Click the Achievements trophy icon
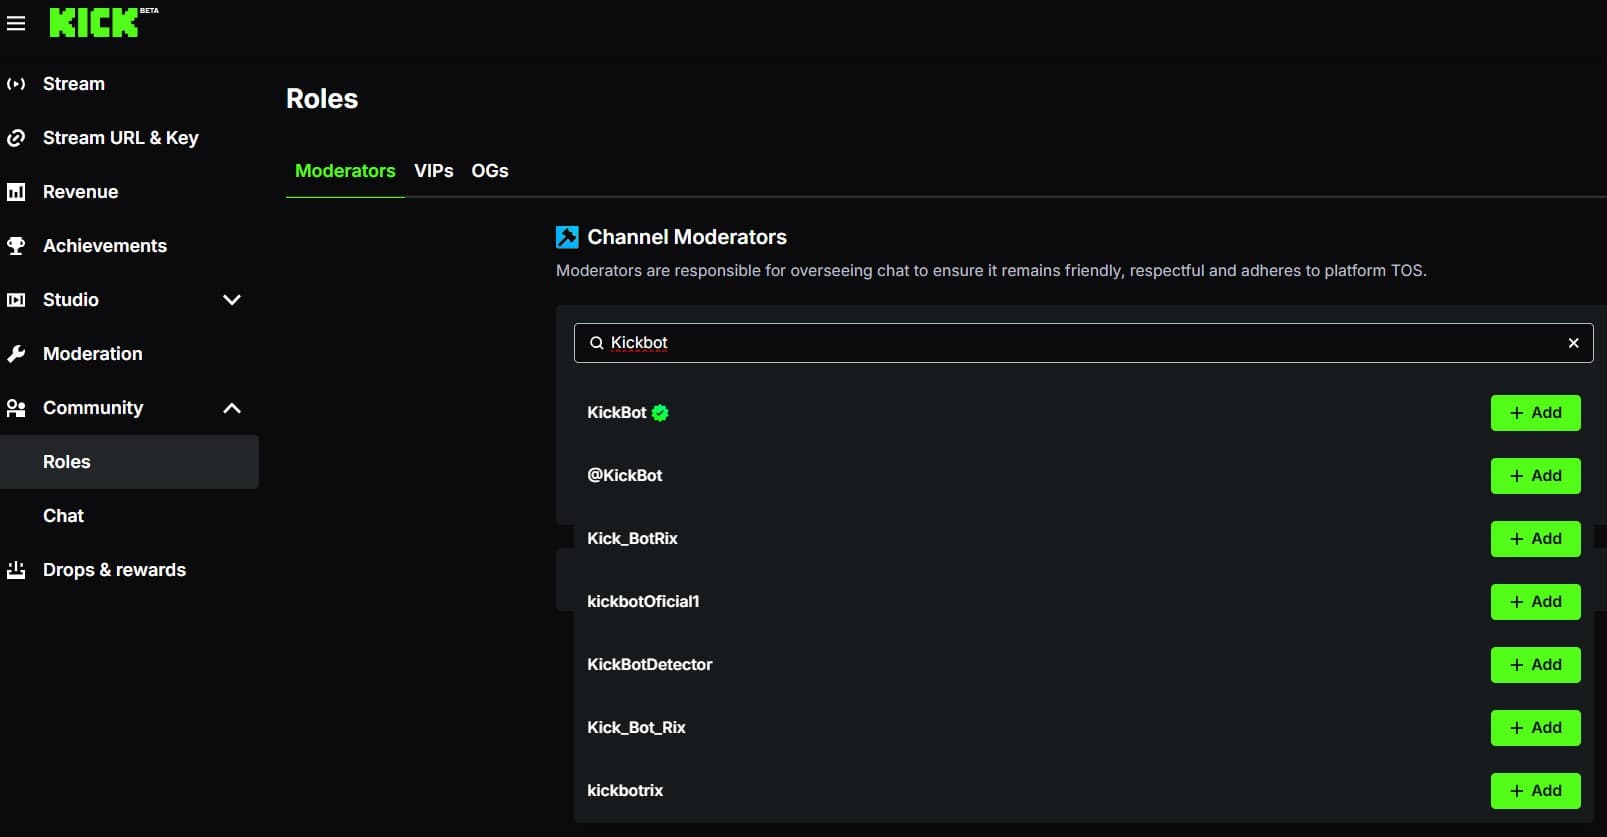Image resolution: width=1607 pixels, height=837 pixels. 16,246
